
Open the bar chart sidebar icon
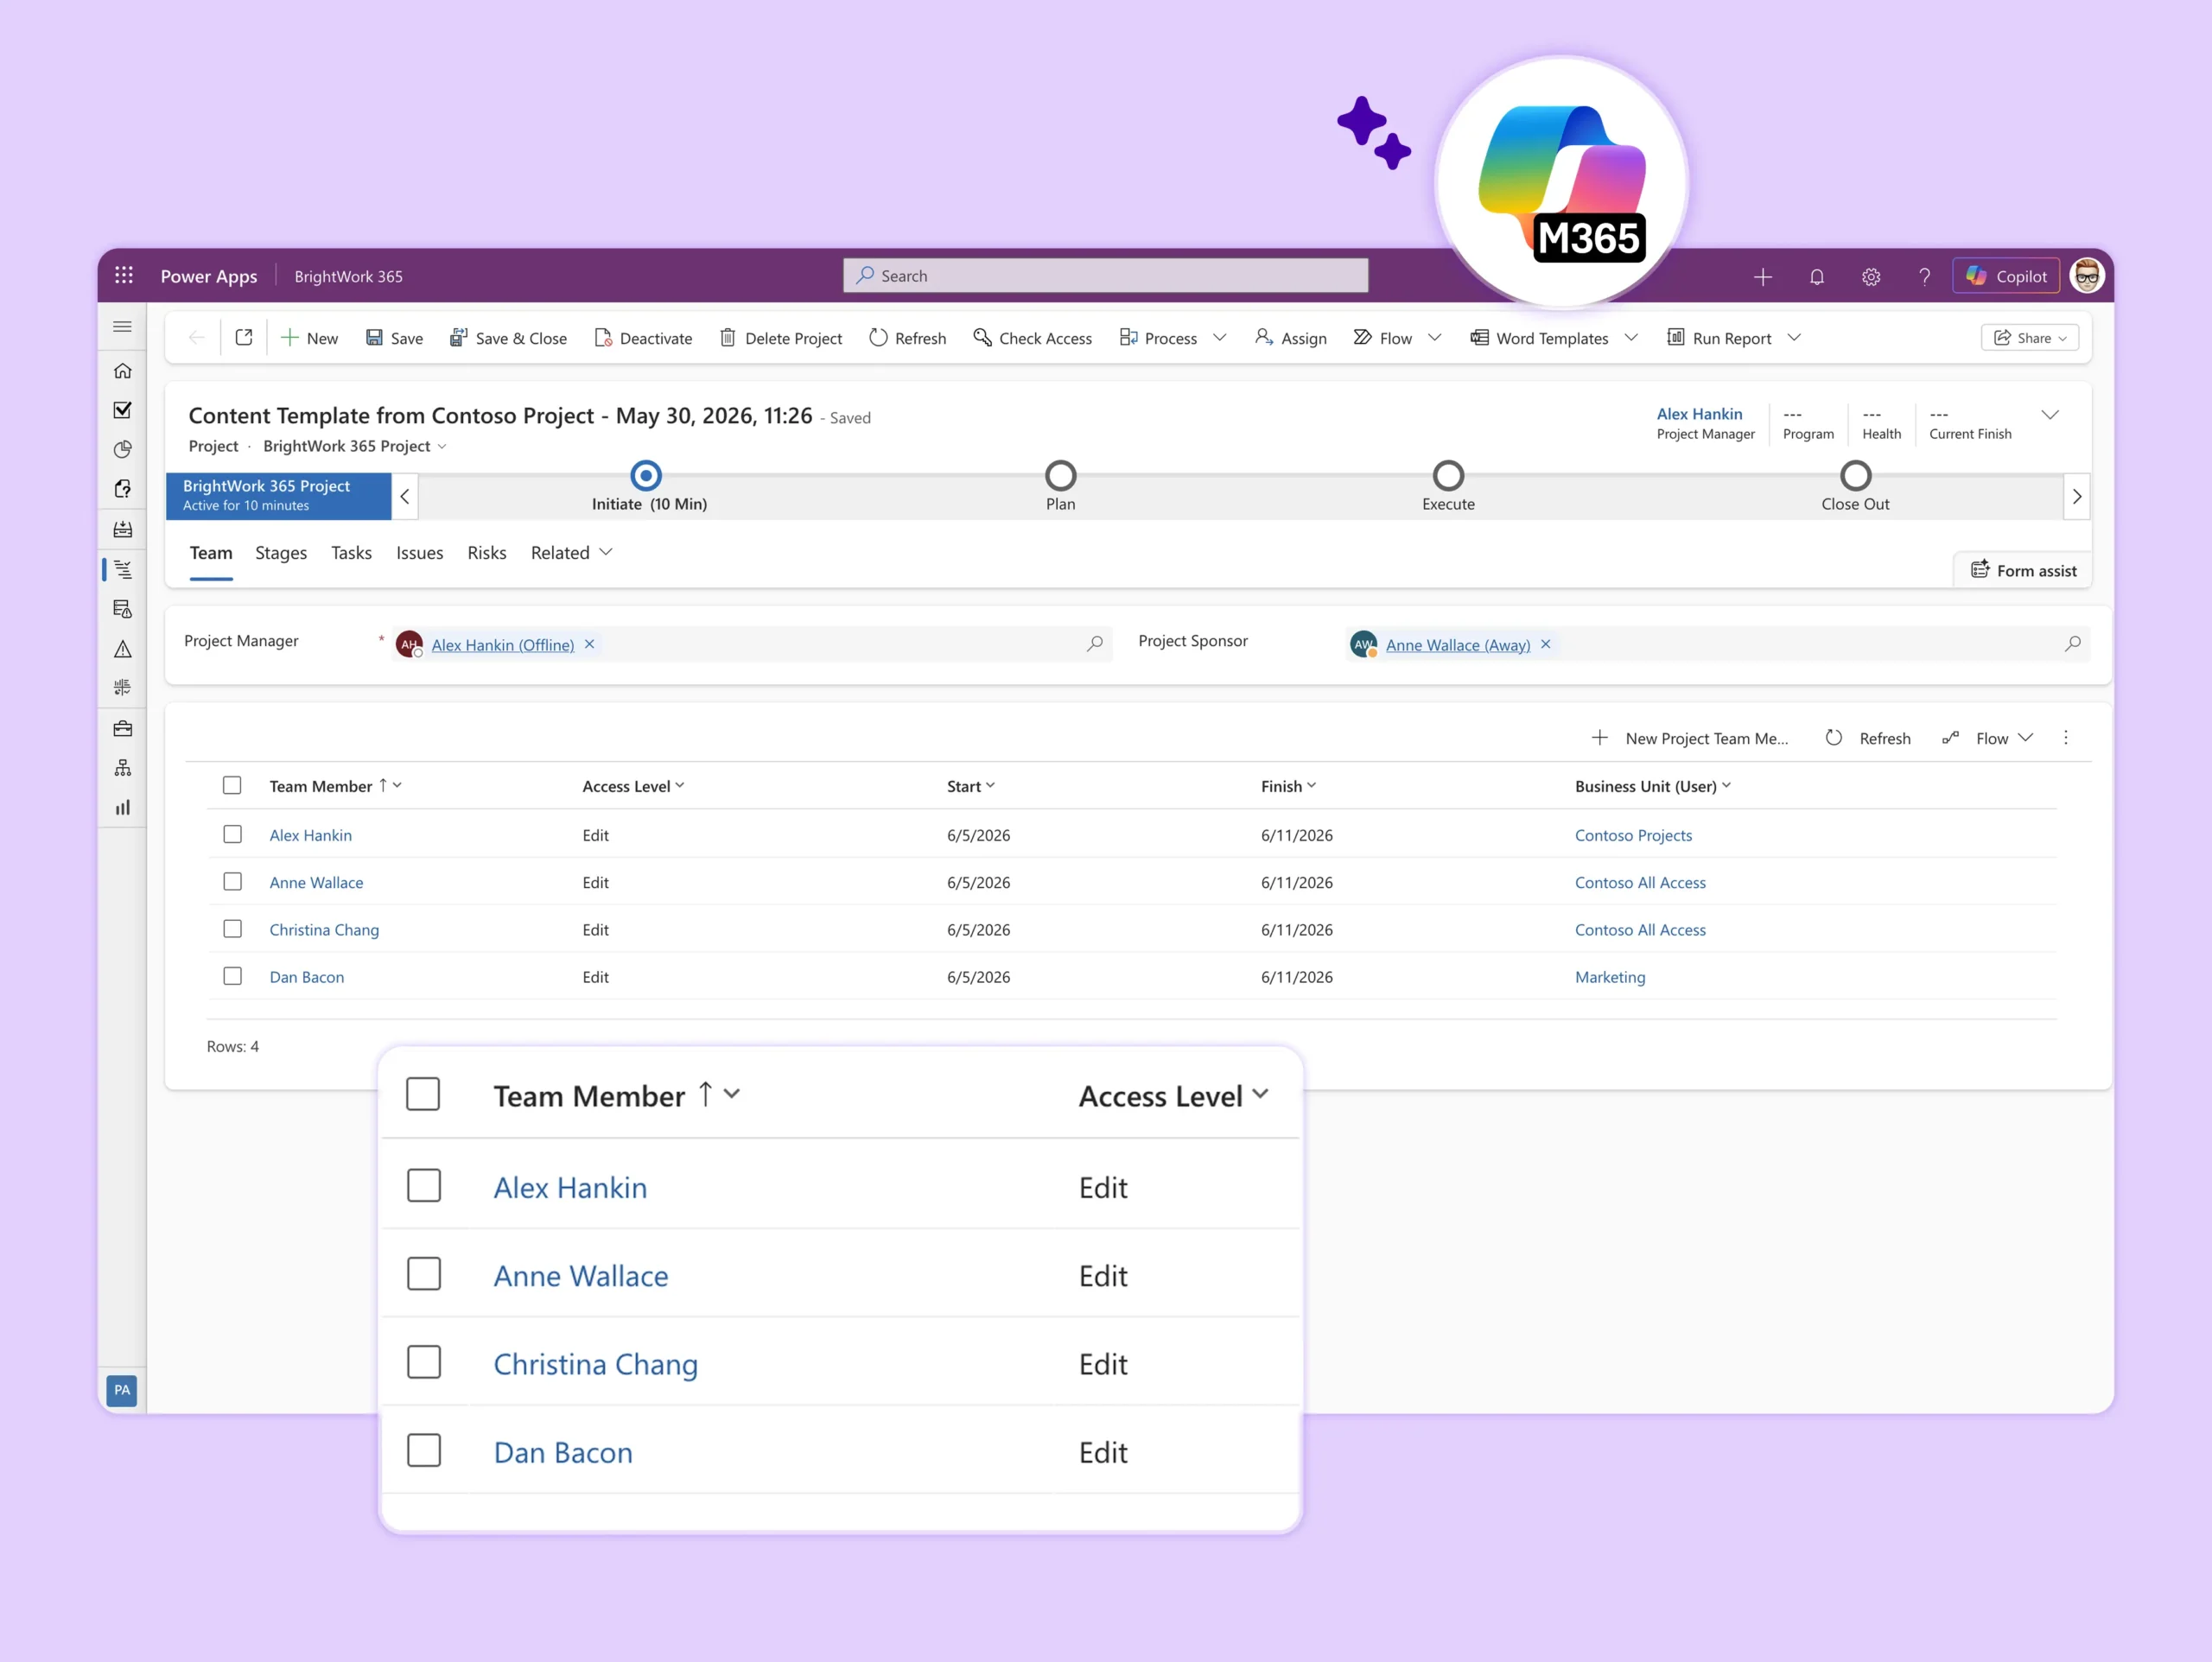[x=123, y=808]
